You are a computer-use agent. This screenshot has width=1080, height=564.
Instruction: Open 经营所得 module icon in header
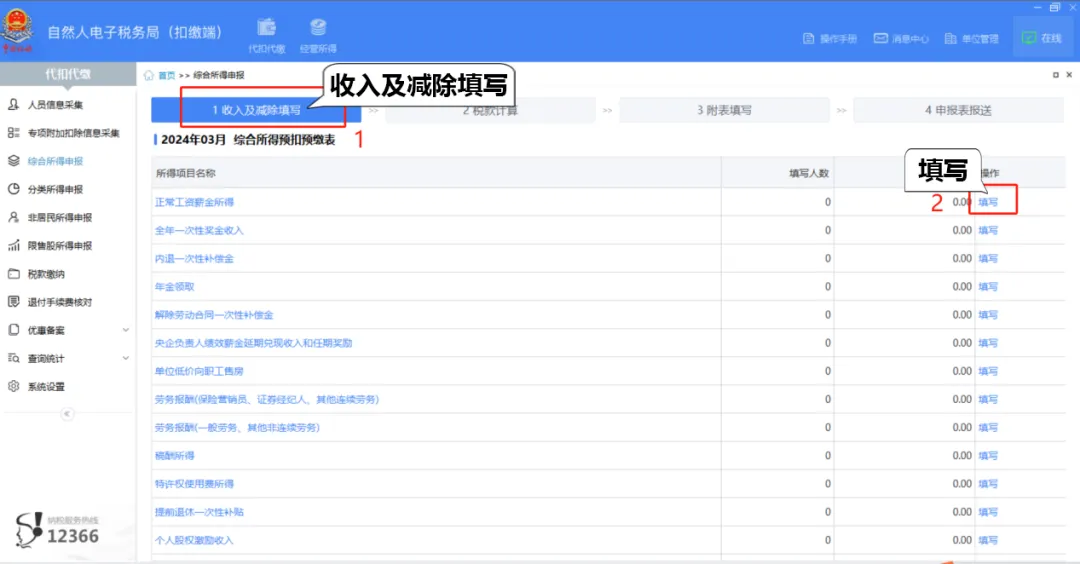318,34
